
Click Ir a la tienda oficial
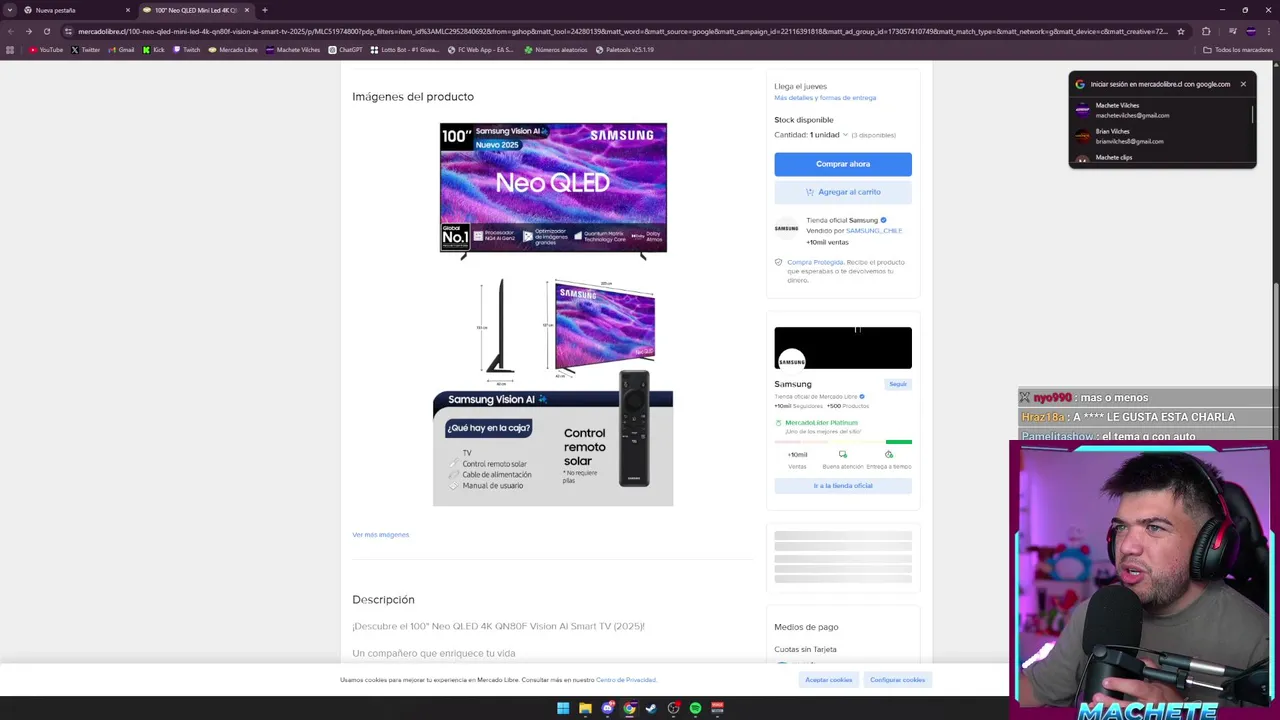(843, 486)
